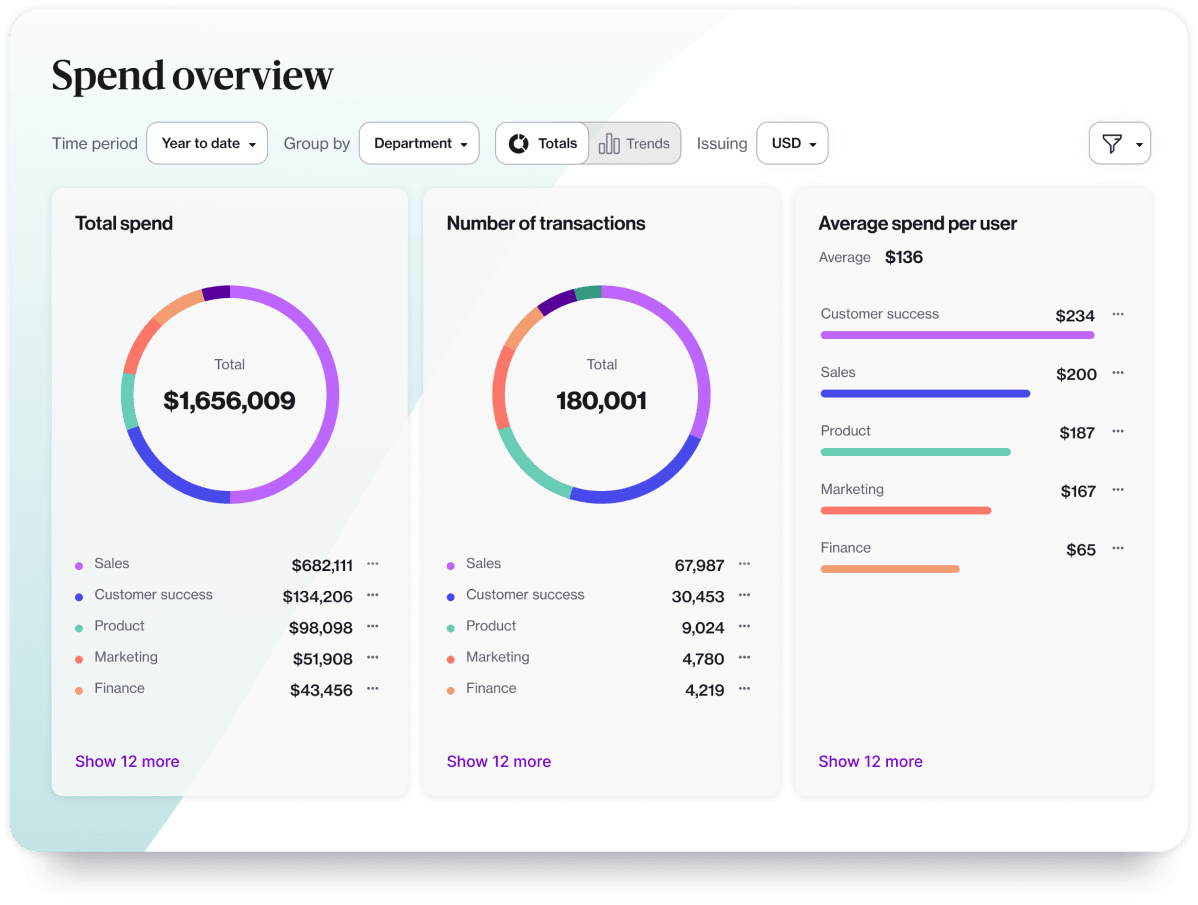Select Marketing in Total spend legend
This screenshot has width=1198, height=905.
[126, 658]
